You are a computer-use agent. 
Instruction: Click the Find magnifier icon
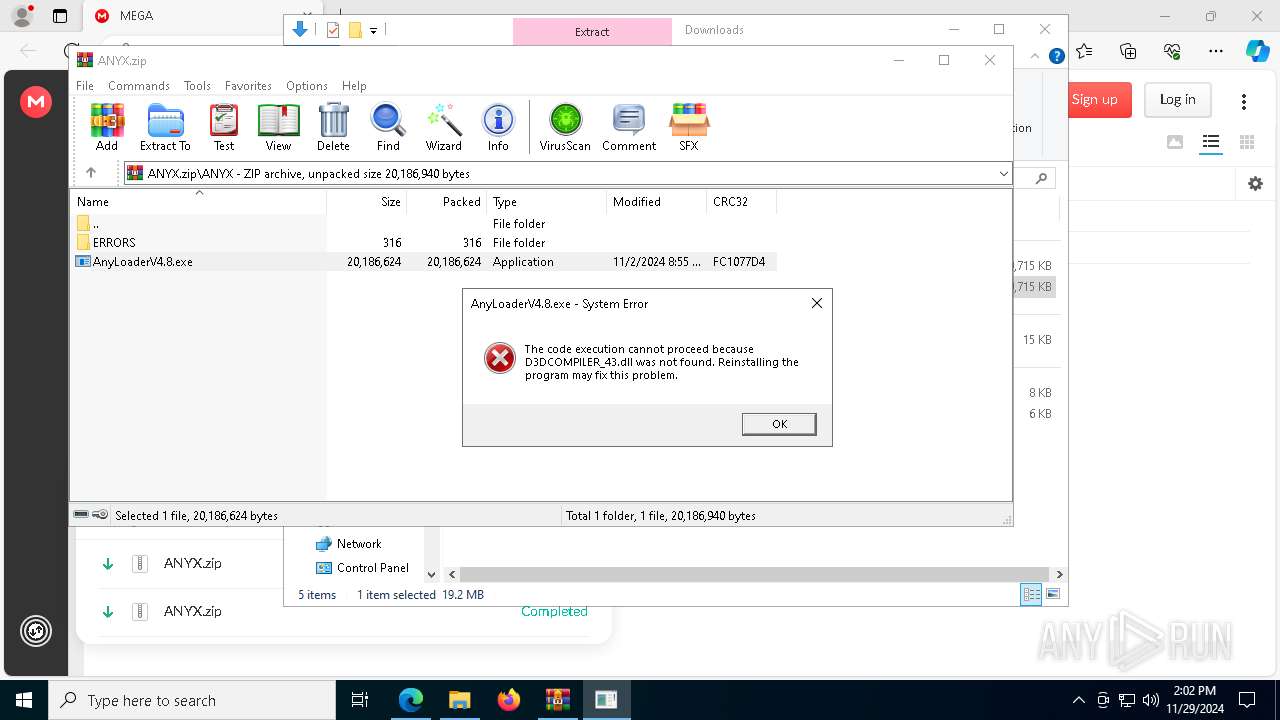point(388,127)
